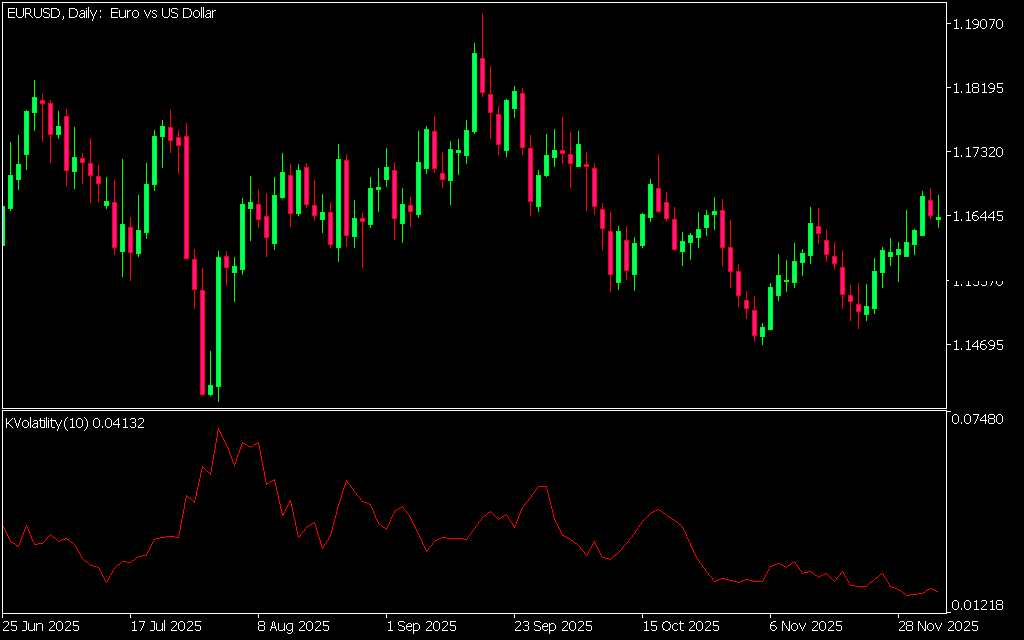
Task: Click the 1.16445 price axis label
Action: point(979,216)
